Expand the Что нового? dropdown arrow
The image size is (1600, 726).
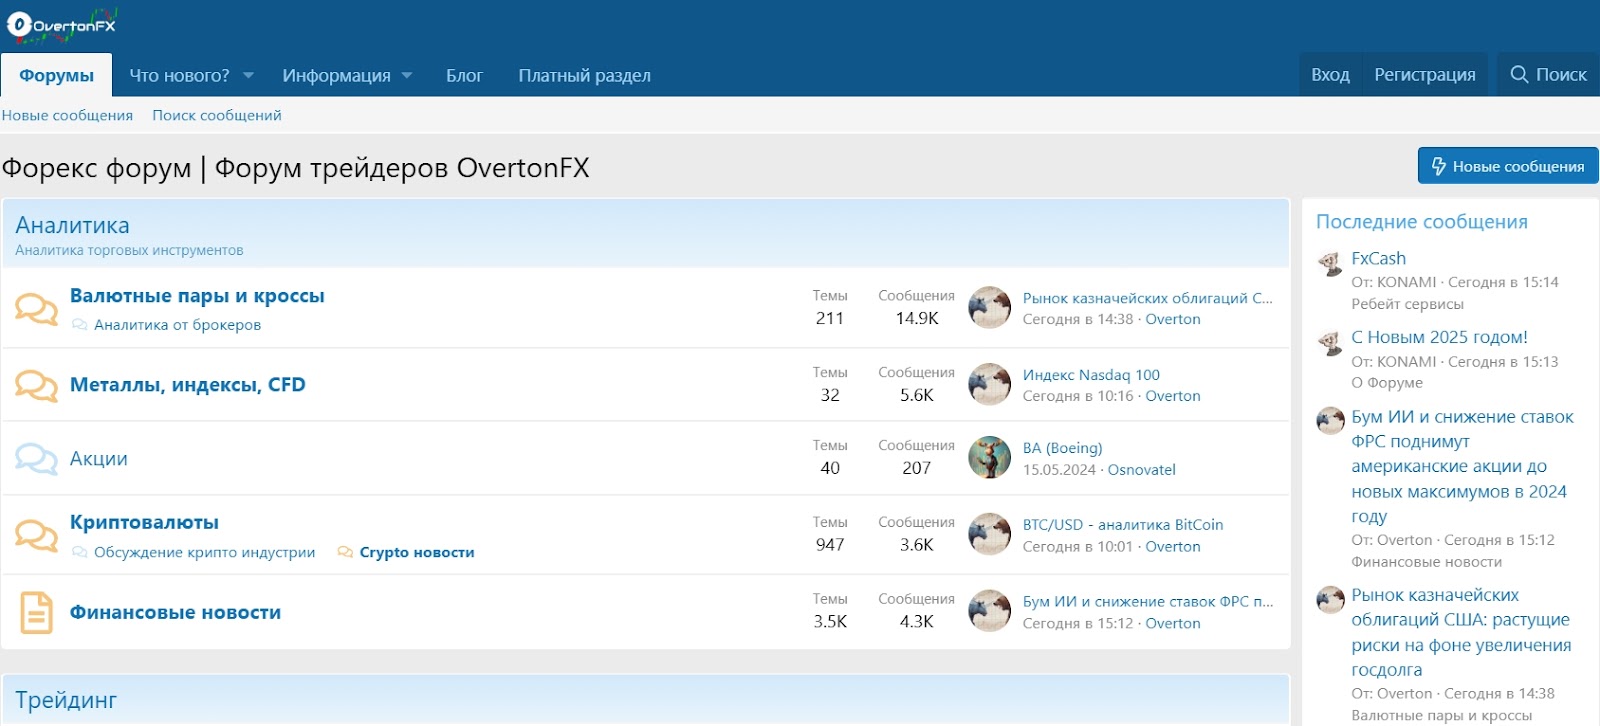pyautogui.click(x=249, y=76)
